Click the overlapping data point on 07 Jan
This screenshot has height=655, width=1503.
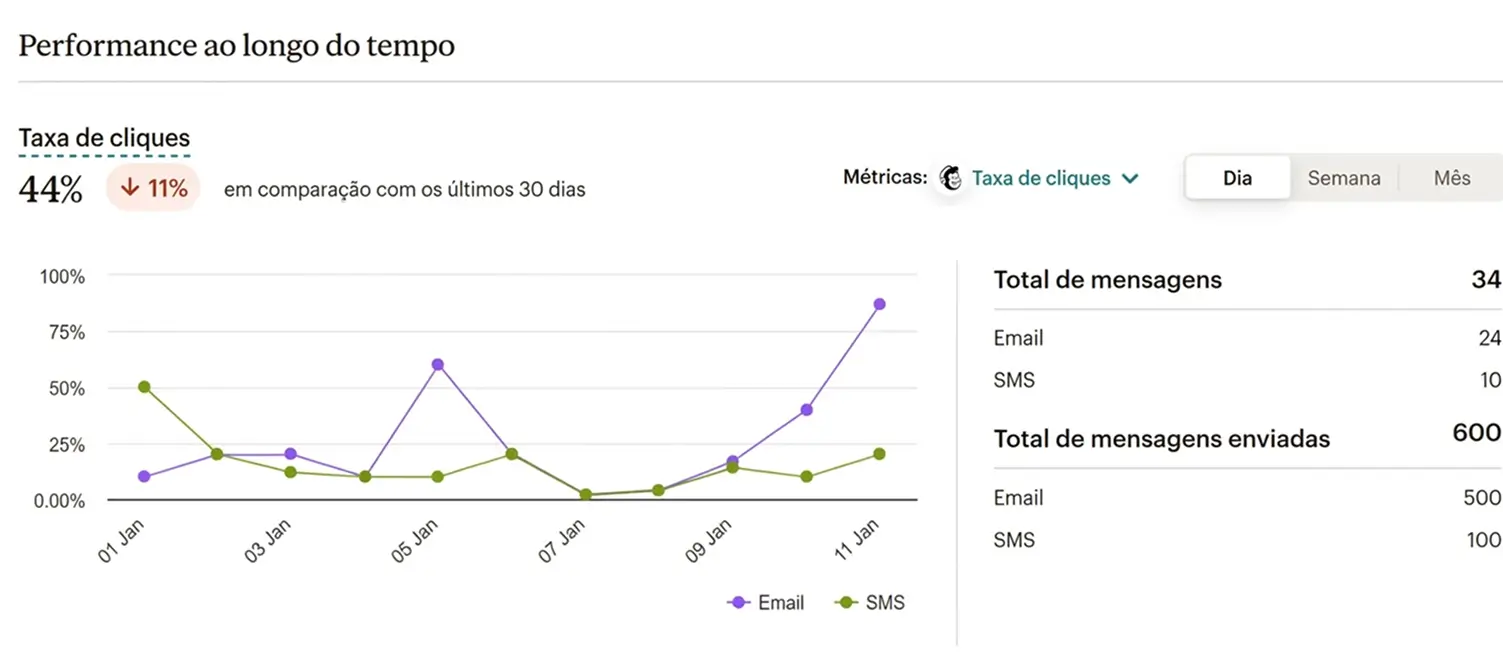click(x=584, y=492)
